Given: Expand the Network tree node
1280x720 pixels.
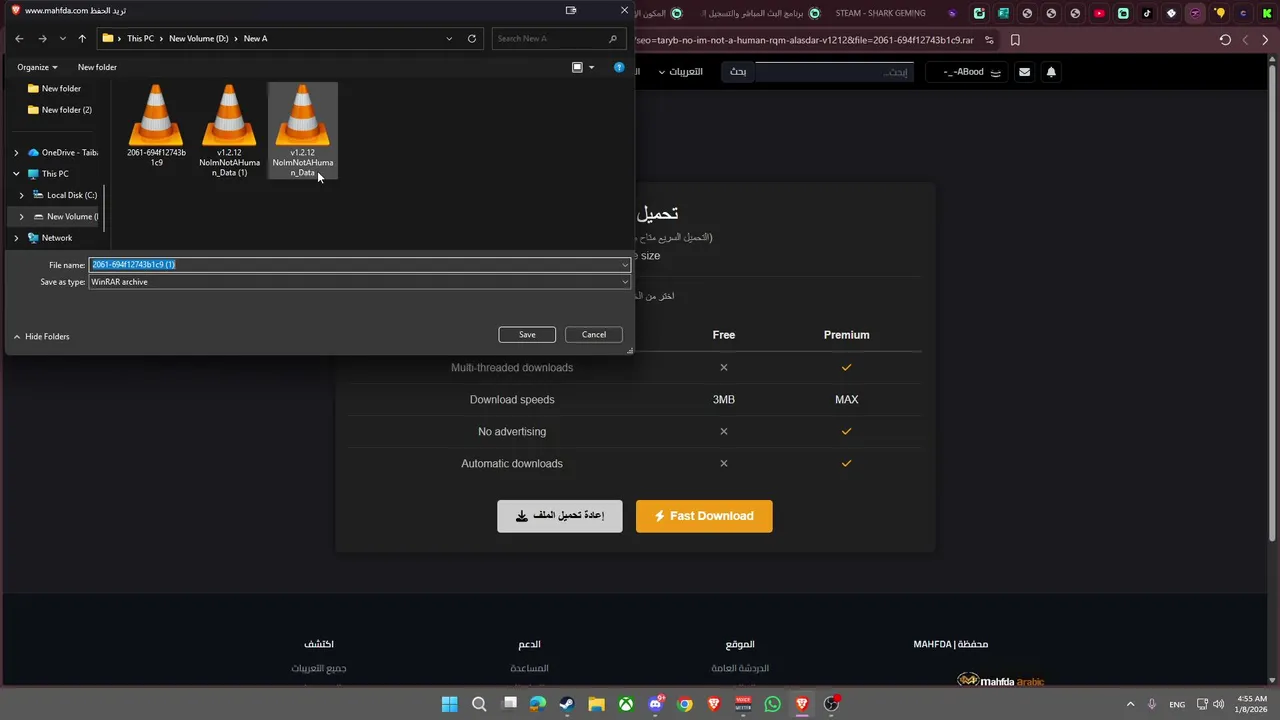Looking at the screenshot, I should tap(16, 238).
